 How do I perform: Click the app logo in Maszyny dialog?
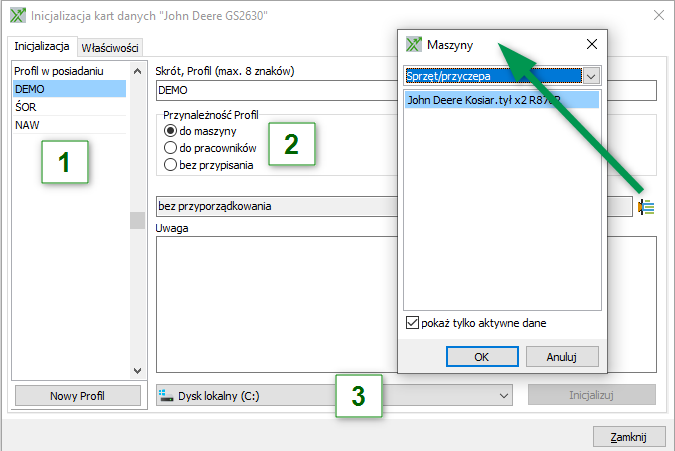414,44
